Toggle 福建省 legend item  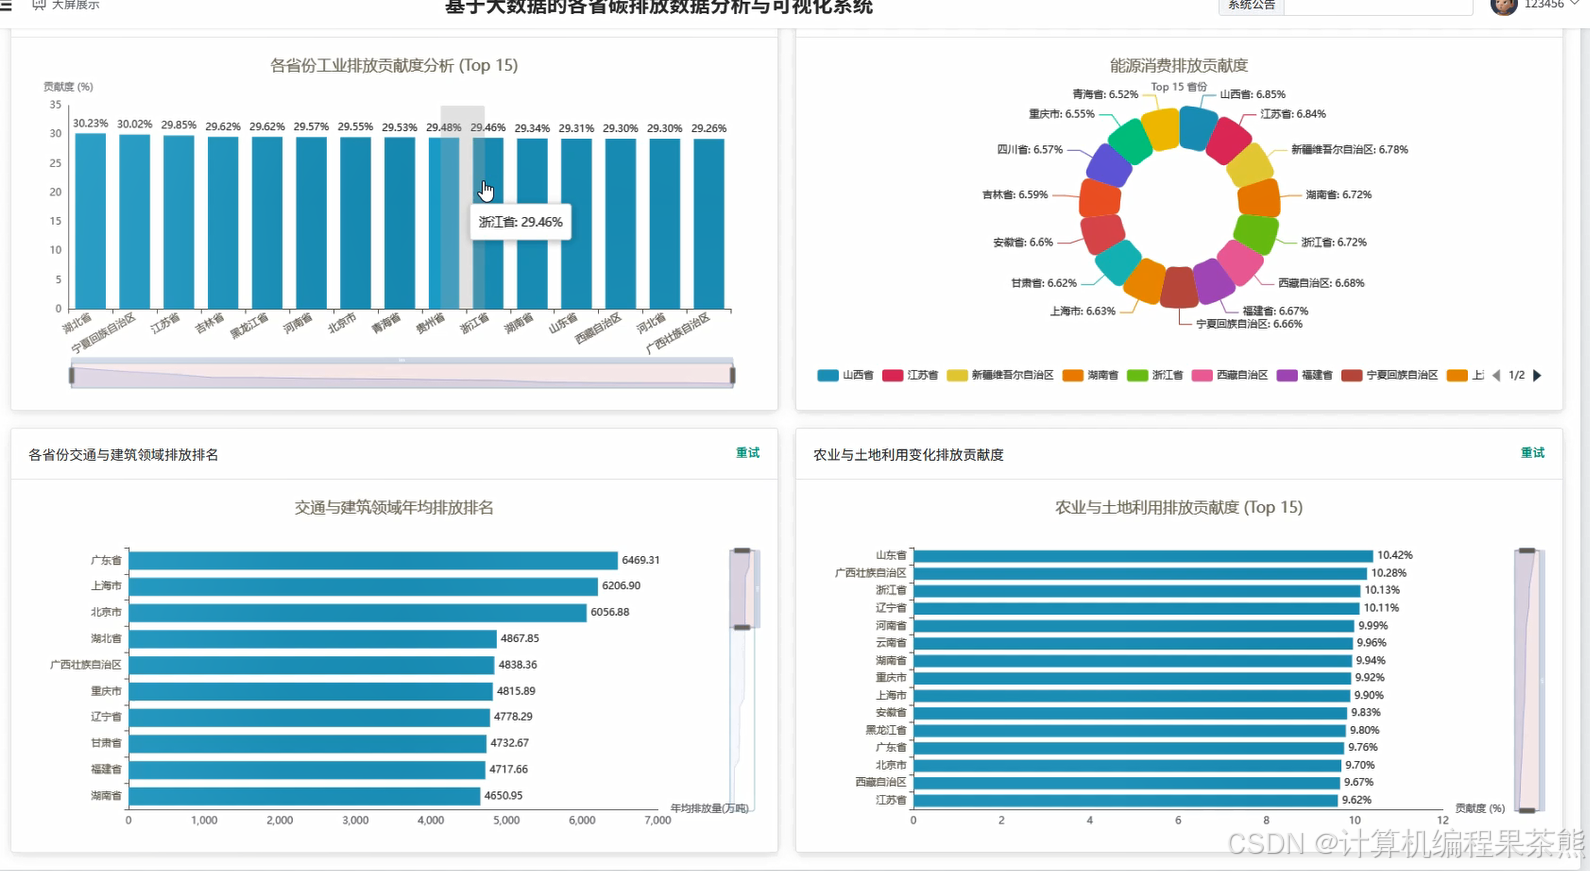pyautogui.click(x=1305, y=375)
